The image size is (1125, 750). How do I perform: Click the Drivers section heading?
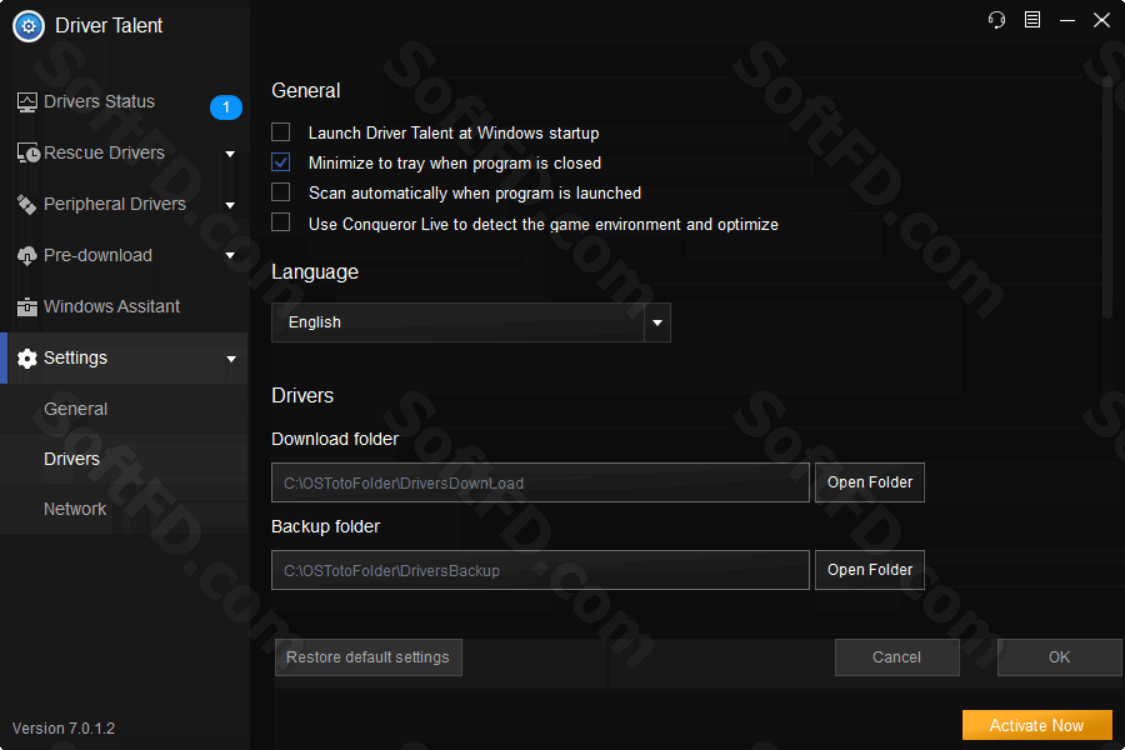(302, 395)
